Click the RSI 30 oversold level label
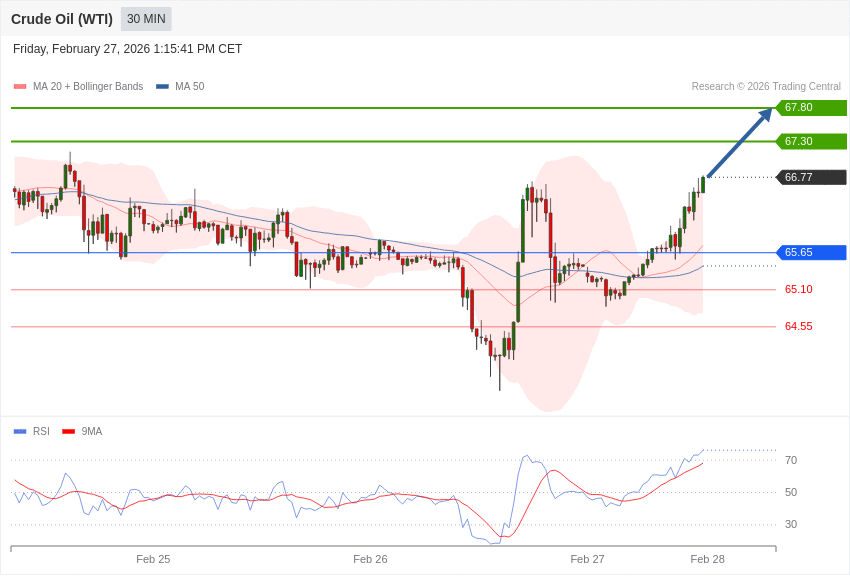This screenshot has height=576, width=850. coord(791,525)
